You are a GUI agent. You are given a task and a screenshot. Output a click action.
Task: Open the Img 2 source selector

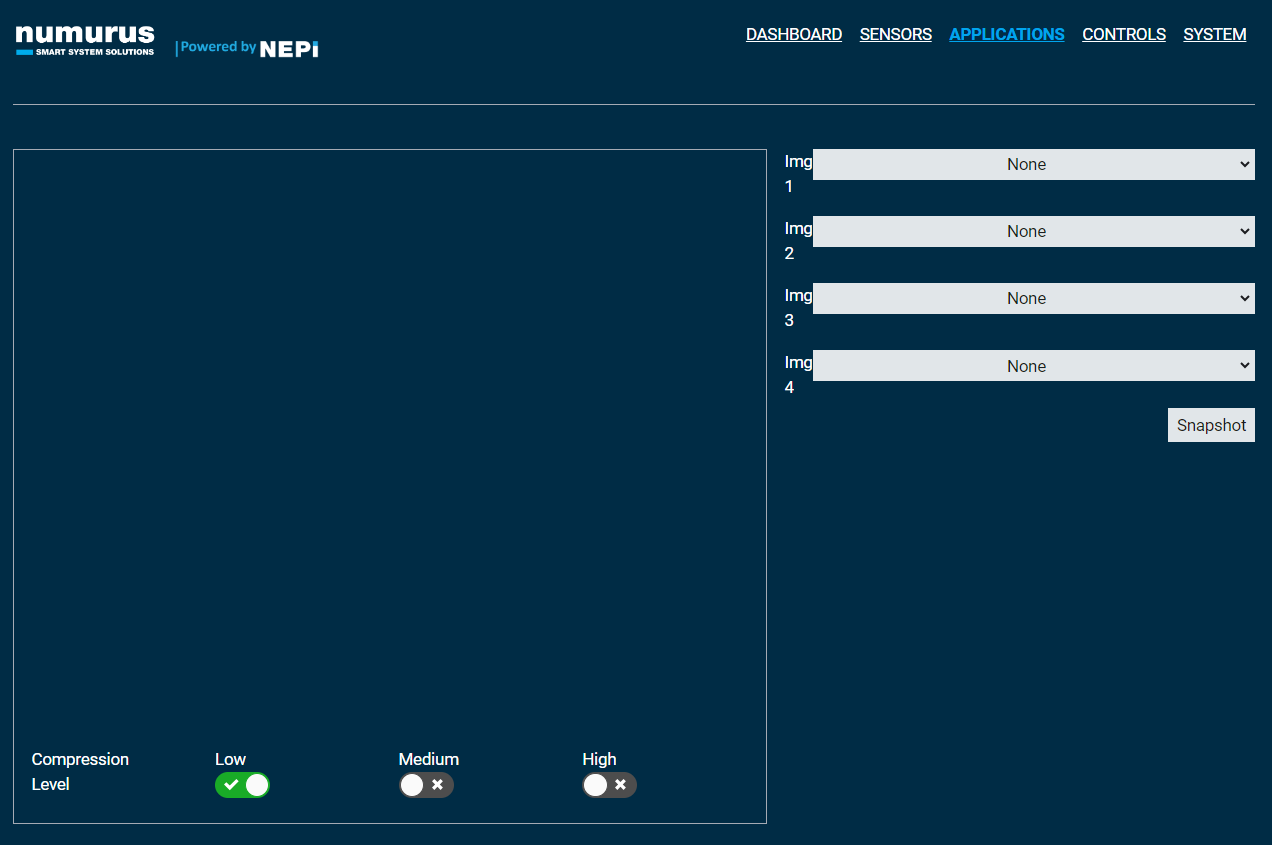pyautogui.click(x=1033, y=231)
